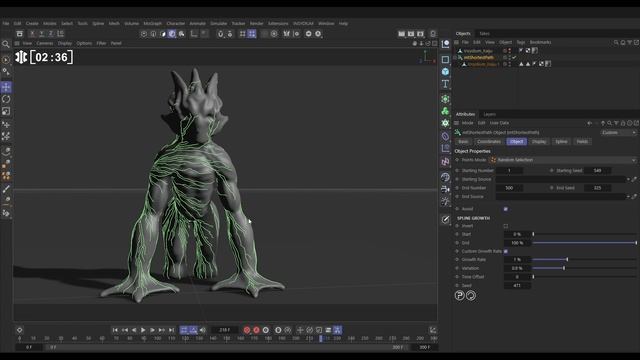Adjust the Growth Rate slider
This screenshot has width=640, height=360.
click(584, 260)
